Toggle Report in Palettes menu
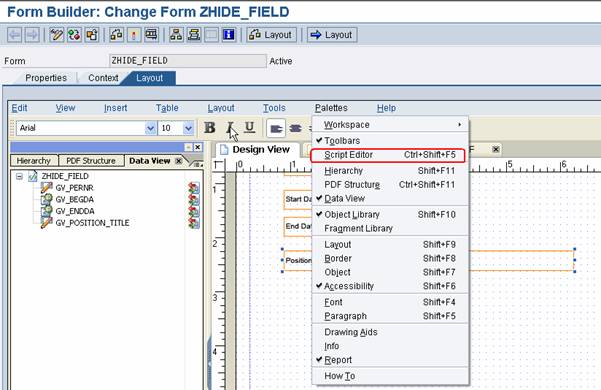 391,360
